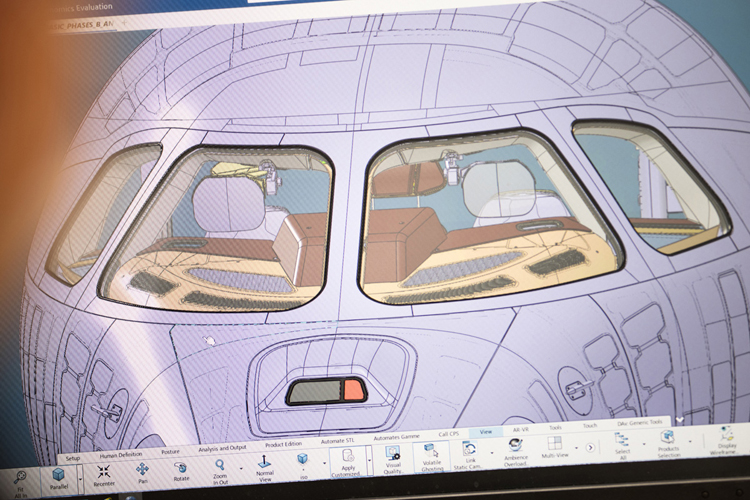The height and width of the screenshot is (500, 750).
Task: Open Ambience Overload tool
Action: tap(515, 445)
